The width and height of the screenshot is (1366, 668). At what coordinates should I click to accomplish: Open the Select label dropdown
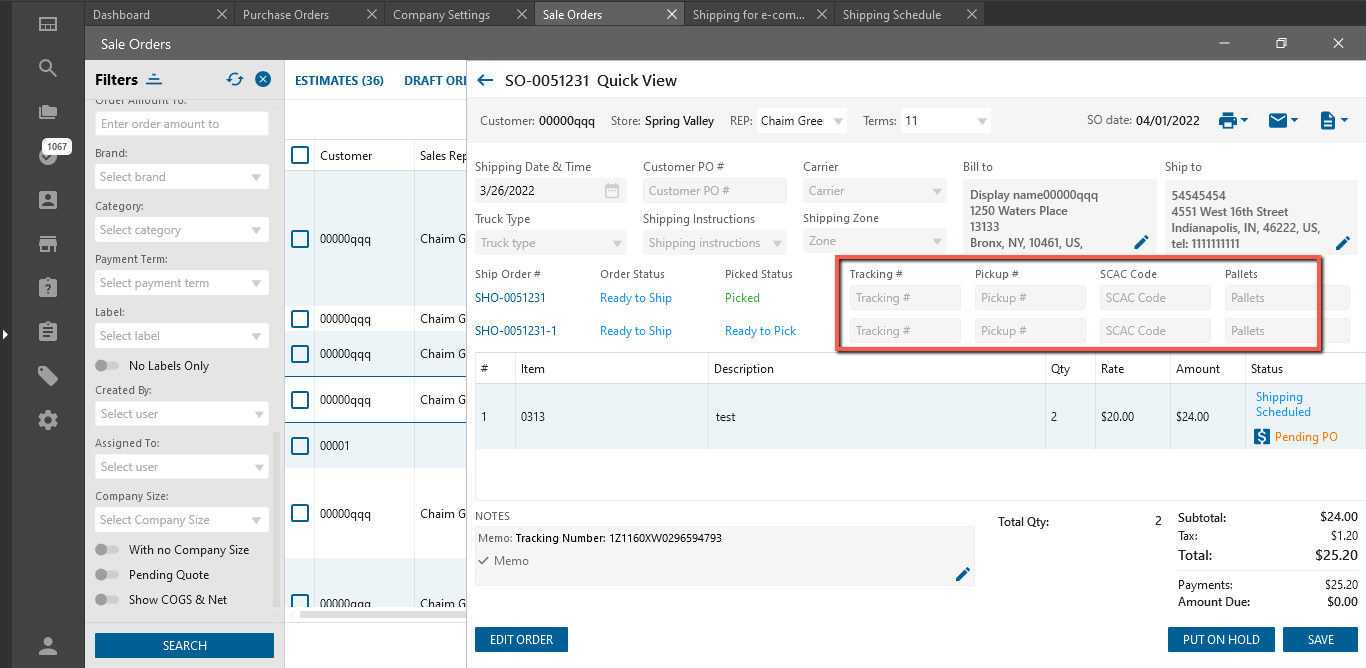(182, 336)
